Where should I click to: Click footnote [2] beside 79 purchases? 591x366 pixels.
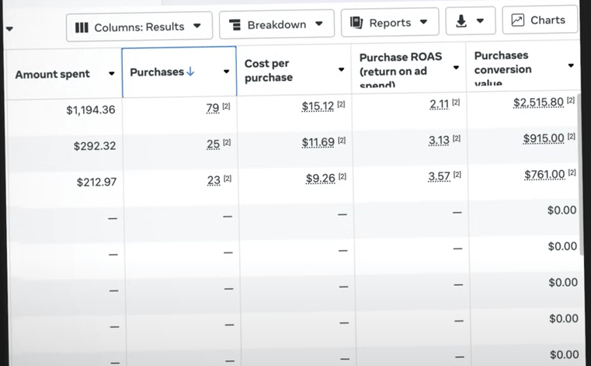(226, 107)
